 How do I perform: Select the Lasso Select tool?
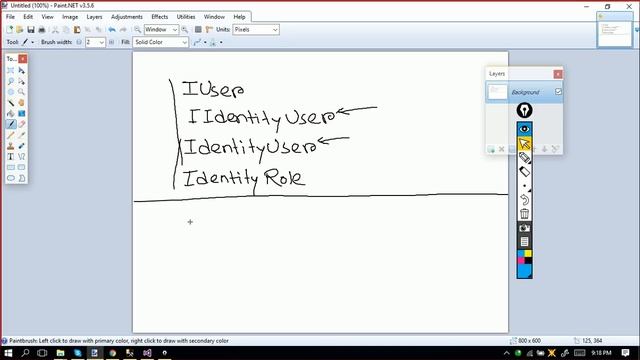(11, 81)
